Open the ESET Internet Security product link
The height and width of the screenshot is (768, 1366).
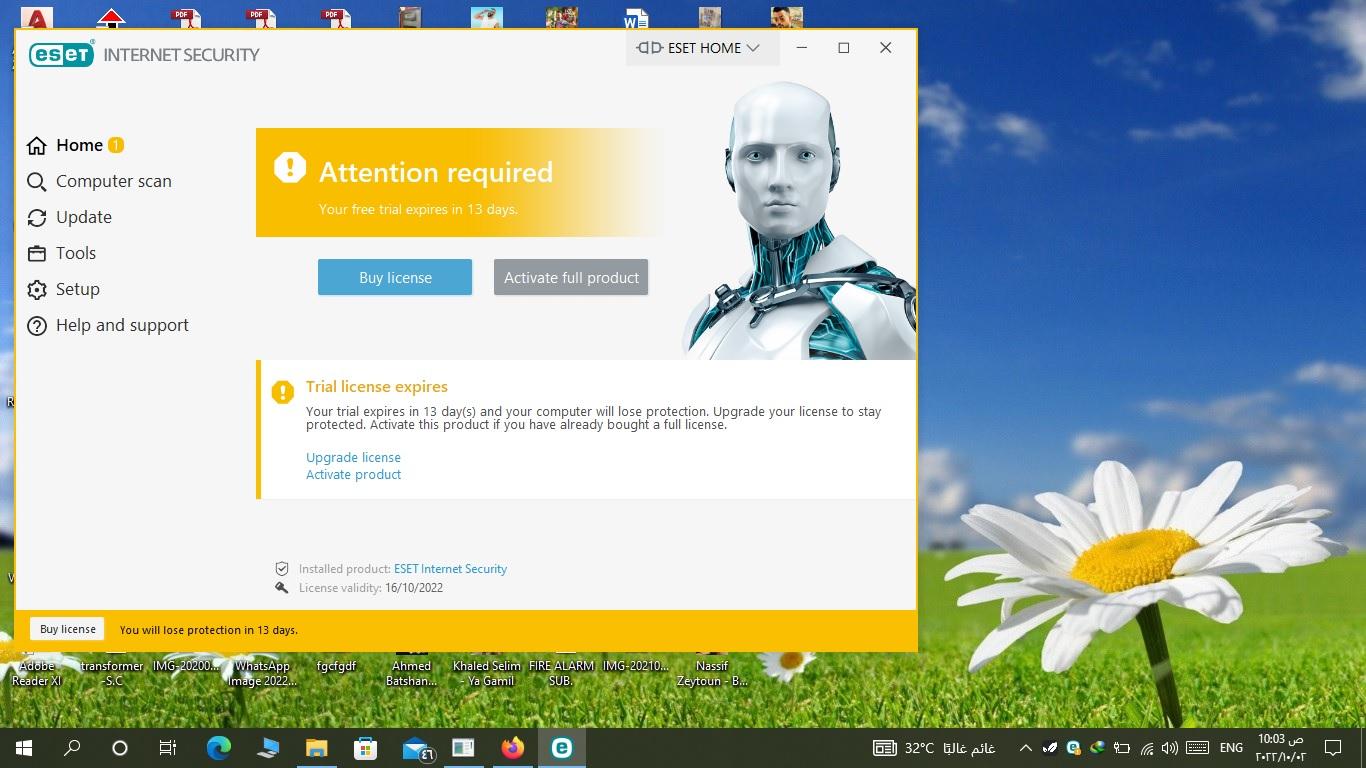[450, 568]
